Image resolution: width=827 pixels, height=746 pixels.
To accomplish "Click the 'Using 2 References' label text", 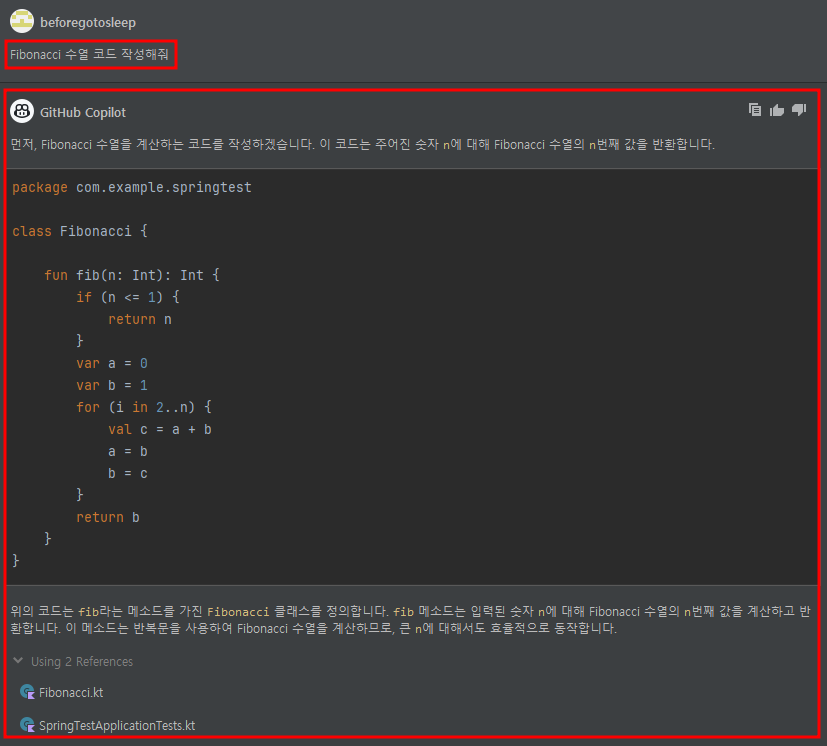I will pyautogui.click(x=82, y=662).
